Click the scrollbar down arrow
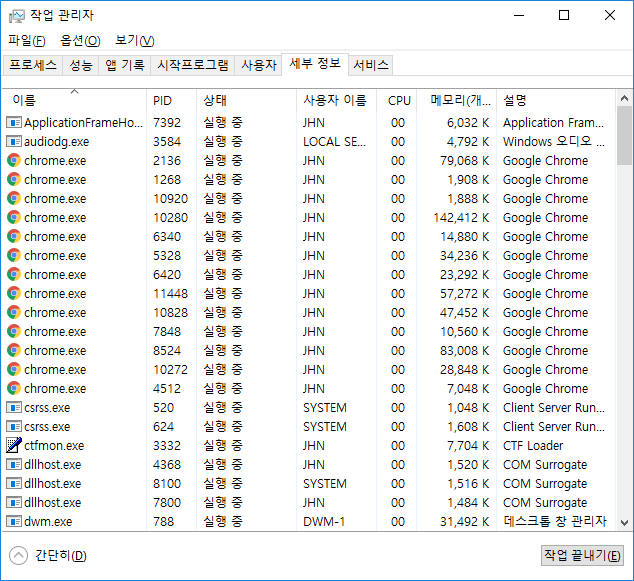The image size is (634, 581). 624,523
